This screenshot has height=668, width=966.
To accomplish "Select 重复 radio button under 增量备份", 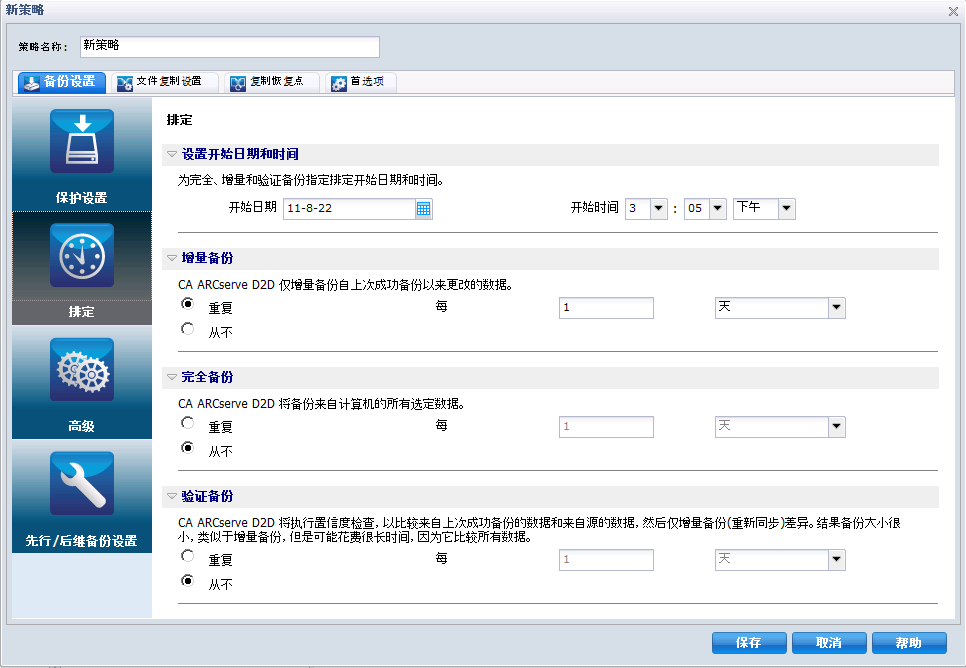I will [188, 307].
